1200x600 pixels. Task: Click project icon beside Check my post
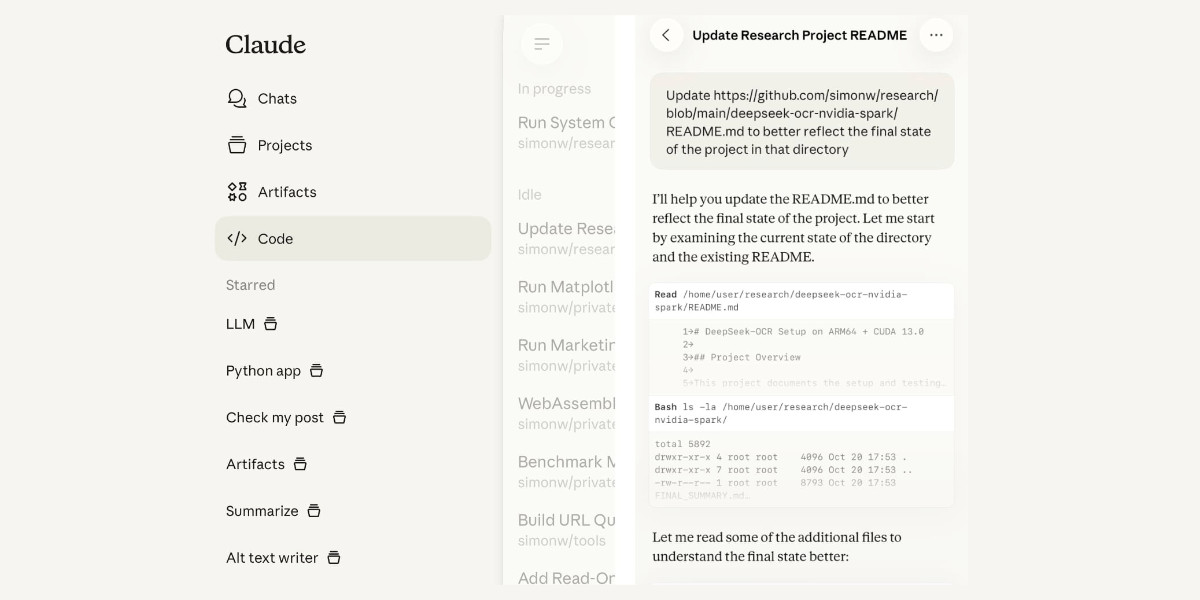339,418
